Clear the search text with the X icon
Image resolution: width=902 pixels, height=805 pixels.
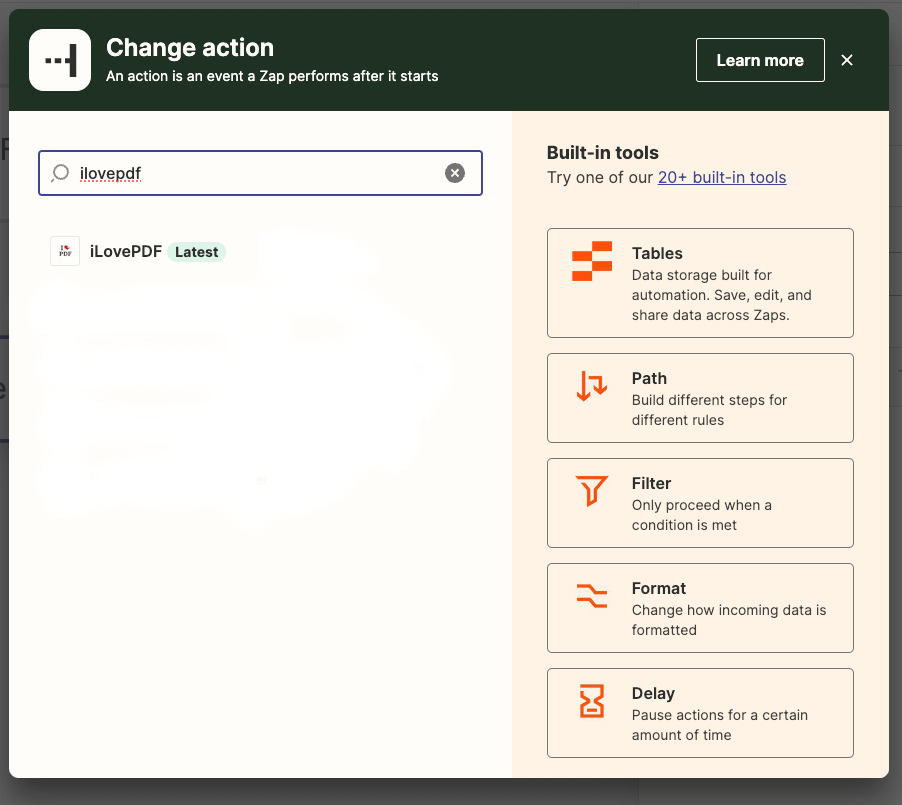coord(454,173)
